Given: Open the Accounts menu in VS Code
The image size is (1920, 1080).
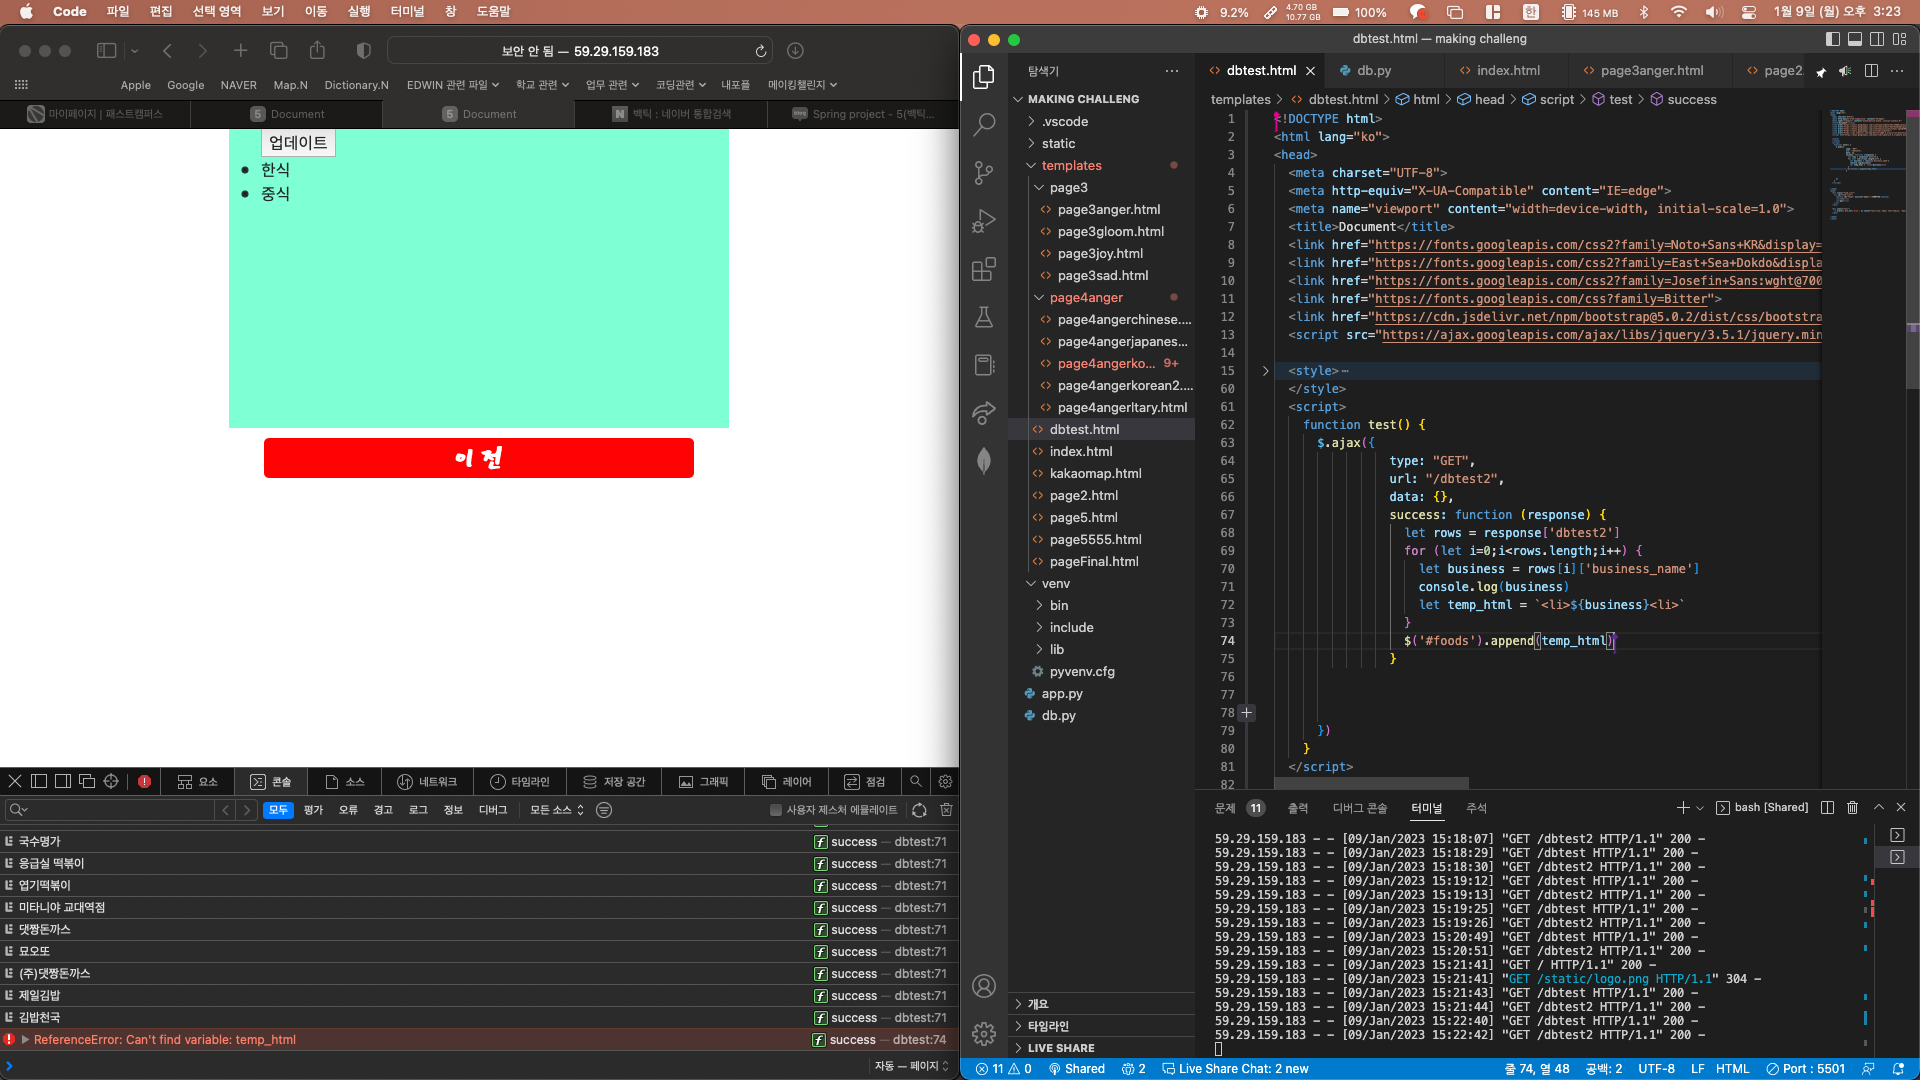Looking at the screenshot, I should (984, 986).
